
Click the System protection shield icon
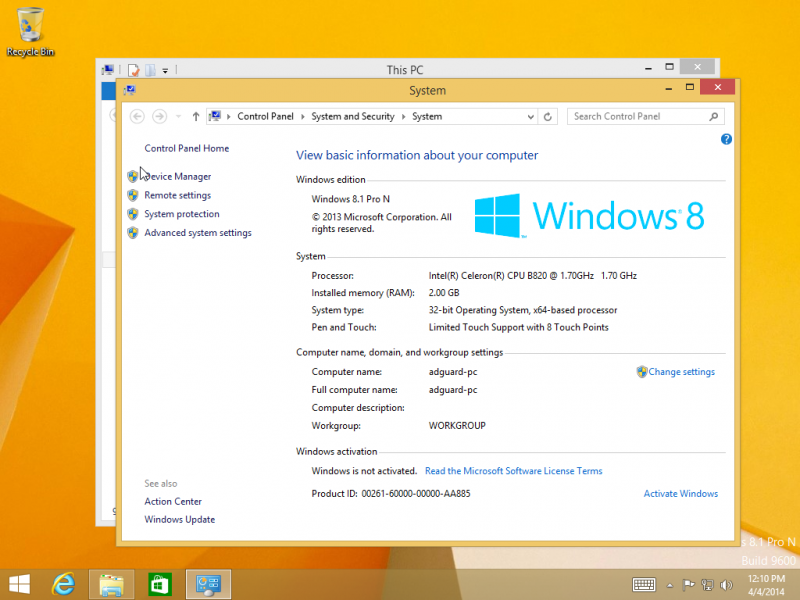(x=133, y=214)
